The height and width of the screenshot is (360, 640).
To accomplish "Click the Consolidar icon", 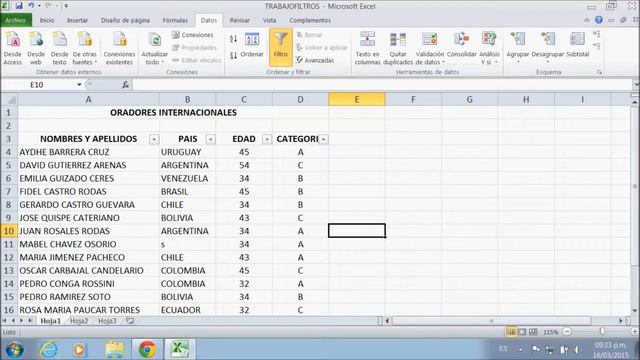I will tap(462, 40).
